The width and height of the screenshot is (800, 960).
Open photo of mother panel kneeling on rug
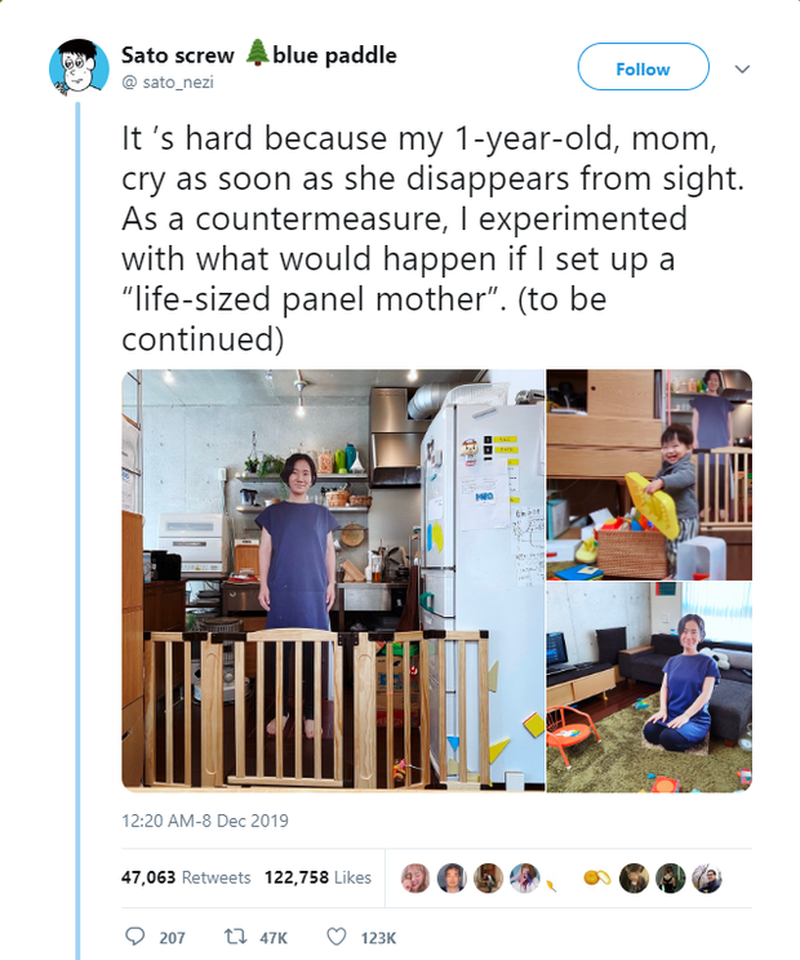click(649, 687)
